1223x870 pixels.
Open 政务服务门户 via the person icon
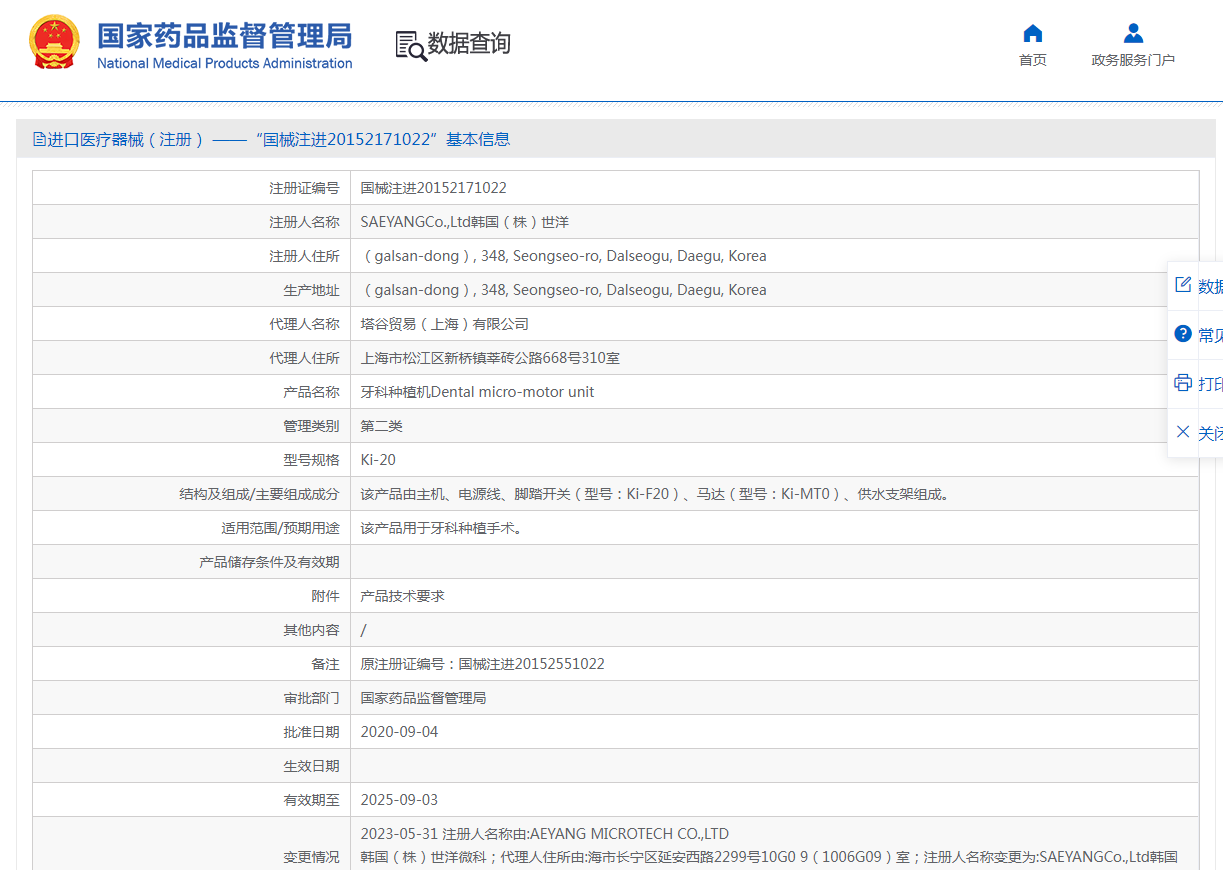point(1133,33)
